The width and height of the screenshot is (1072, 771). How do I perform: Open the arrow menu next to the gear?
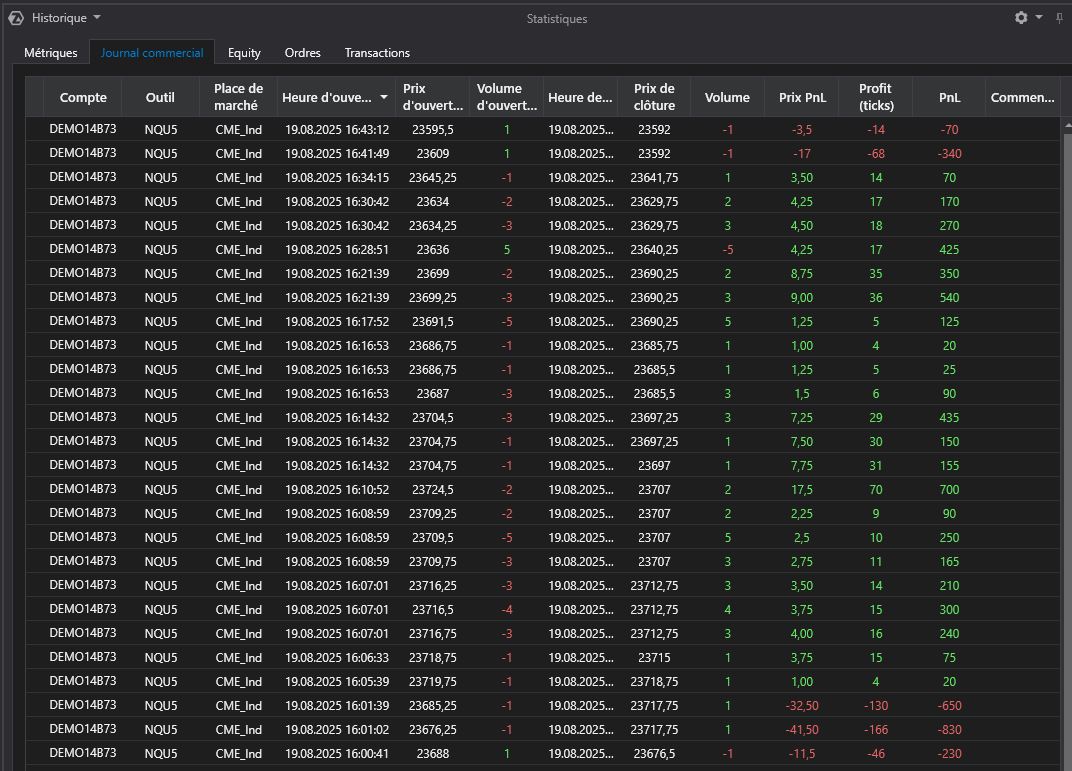point(1039,18)
